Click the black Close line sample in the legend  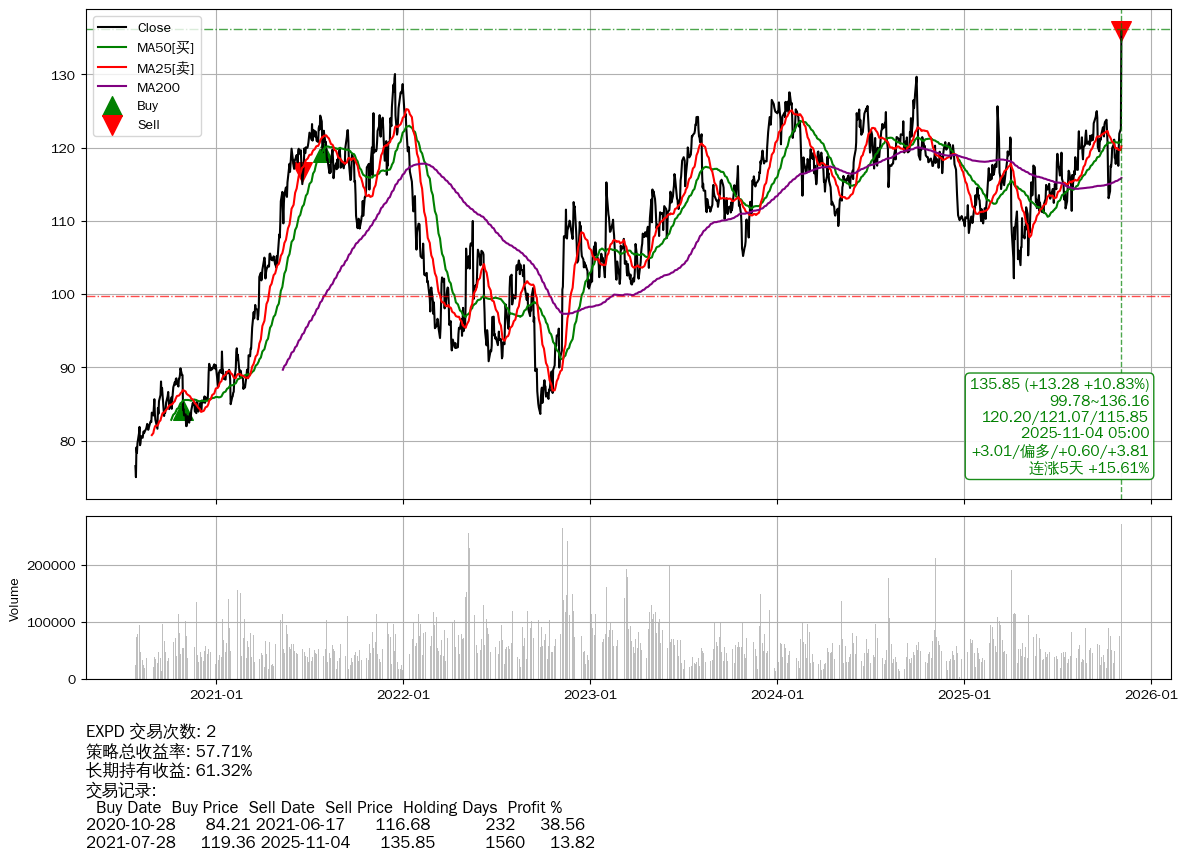pos(112,28)
